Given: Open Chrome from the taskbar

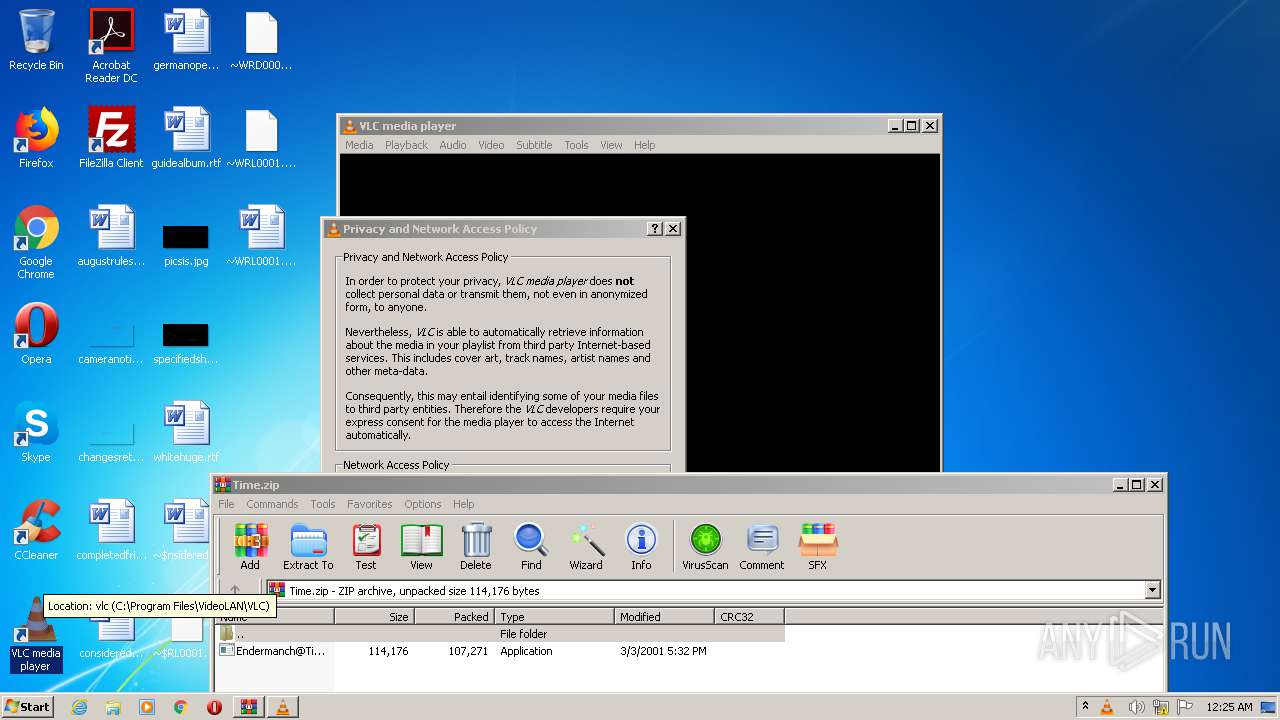Looking at the screenshot, I should pyautogui.click(x=181, y=707).
